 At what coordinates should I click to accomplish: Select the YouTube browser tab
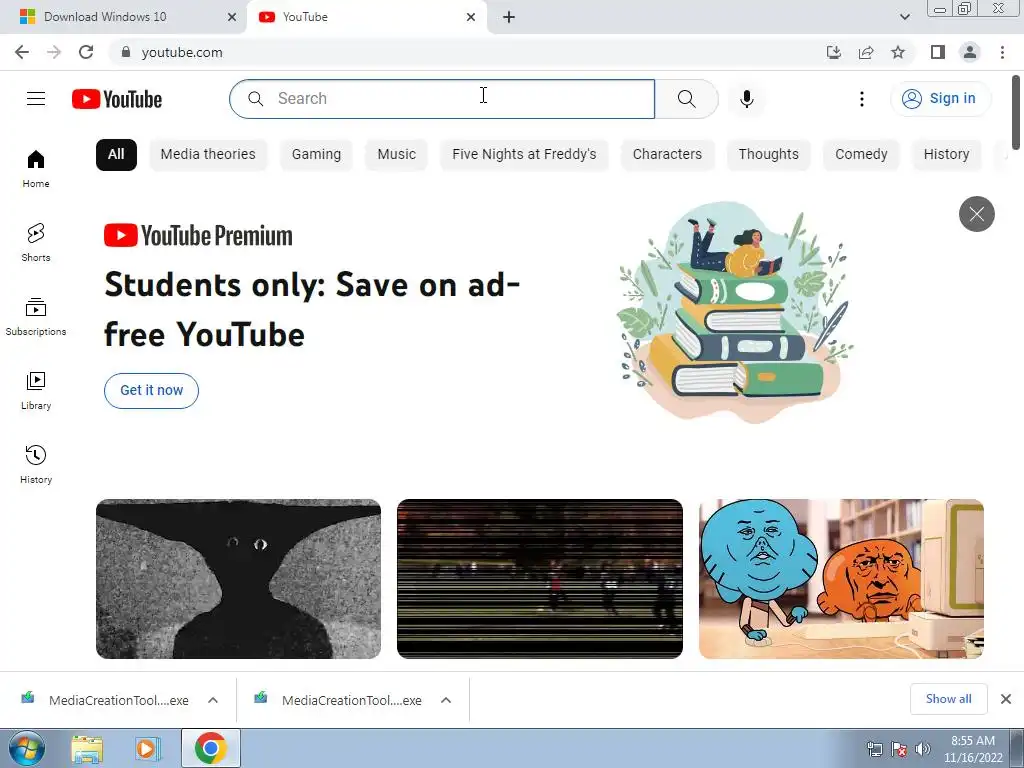click(366, 17)
